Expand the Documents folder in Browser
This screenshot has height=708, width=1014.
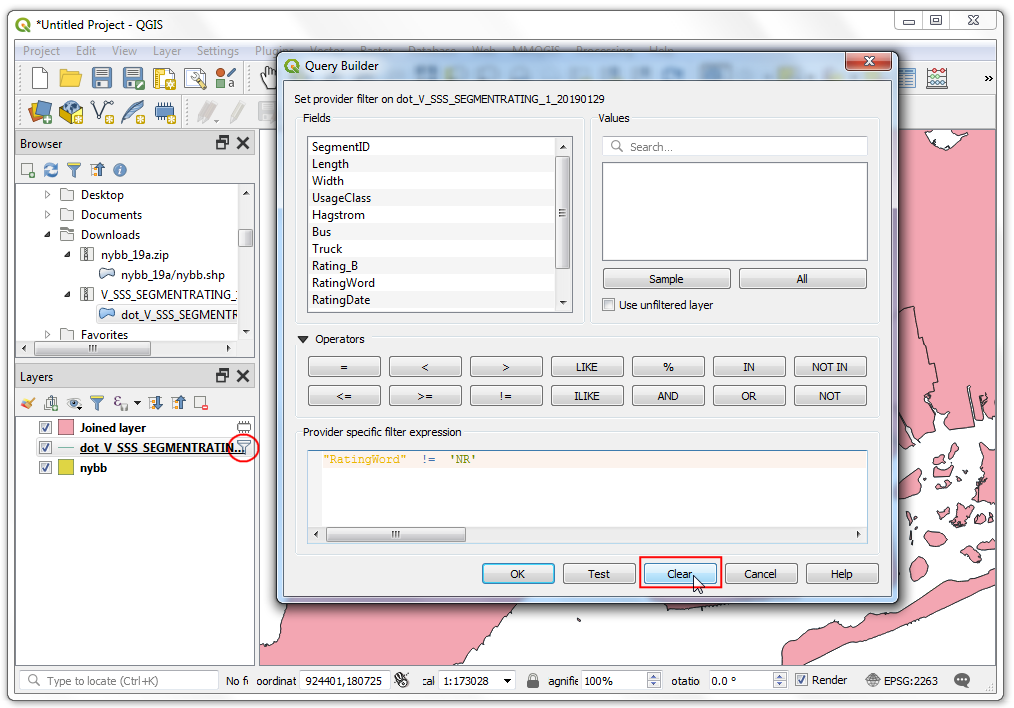click(x=47, y=215)
